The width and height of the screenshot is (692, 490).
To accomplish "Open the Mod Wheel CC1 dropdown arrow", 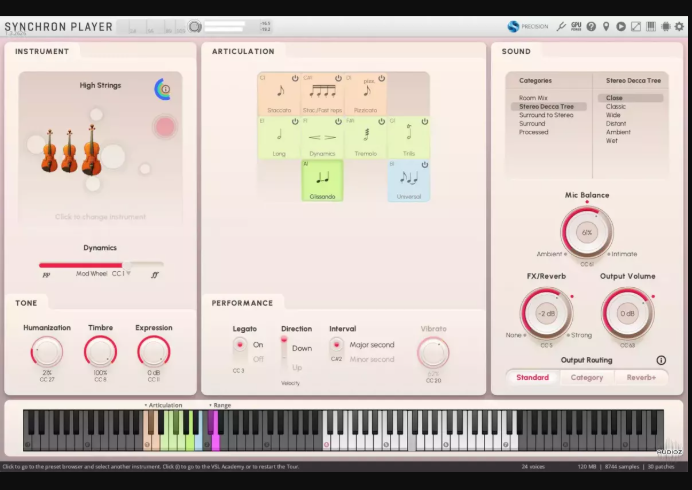I will (x=128, y=273).
